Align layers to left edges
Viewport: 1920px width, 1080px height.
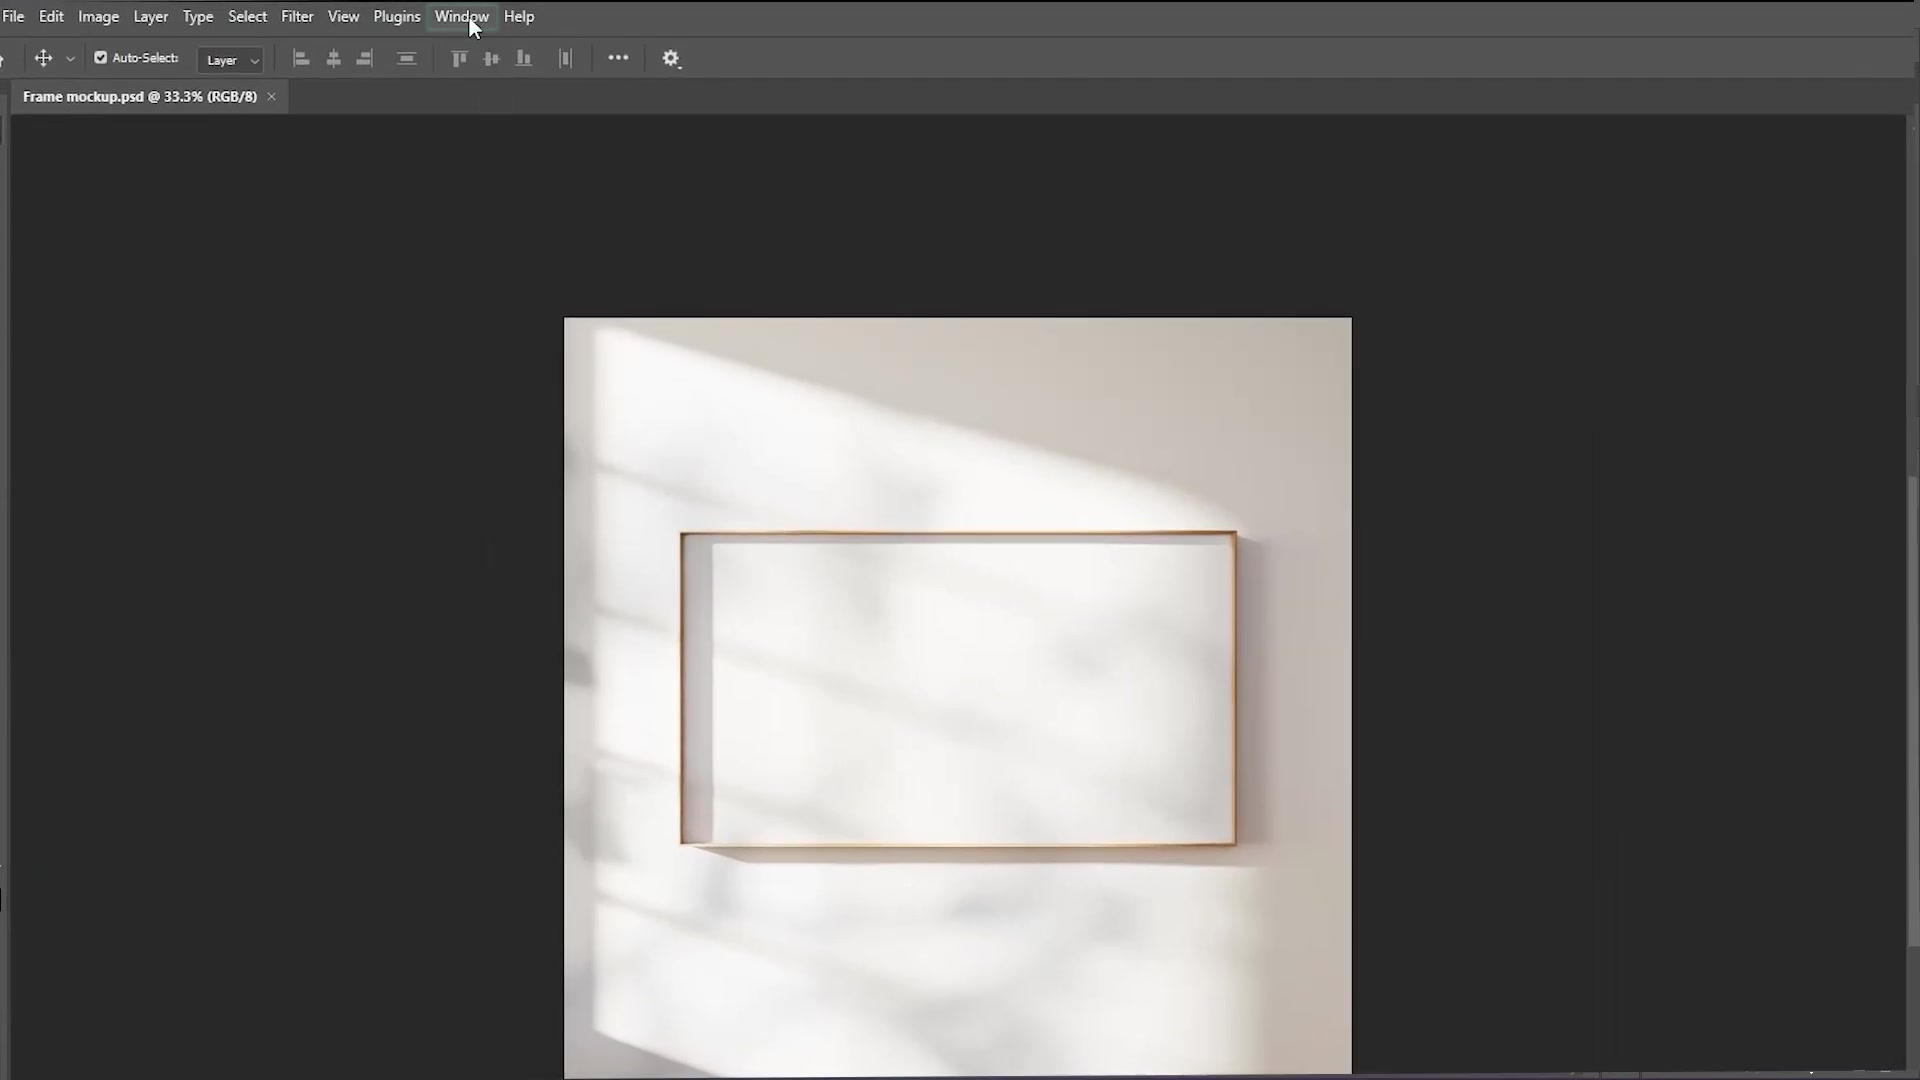[x=302, y=58]
